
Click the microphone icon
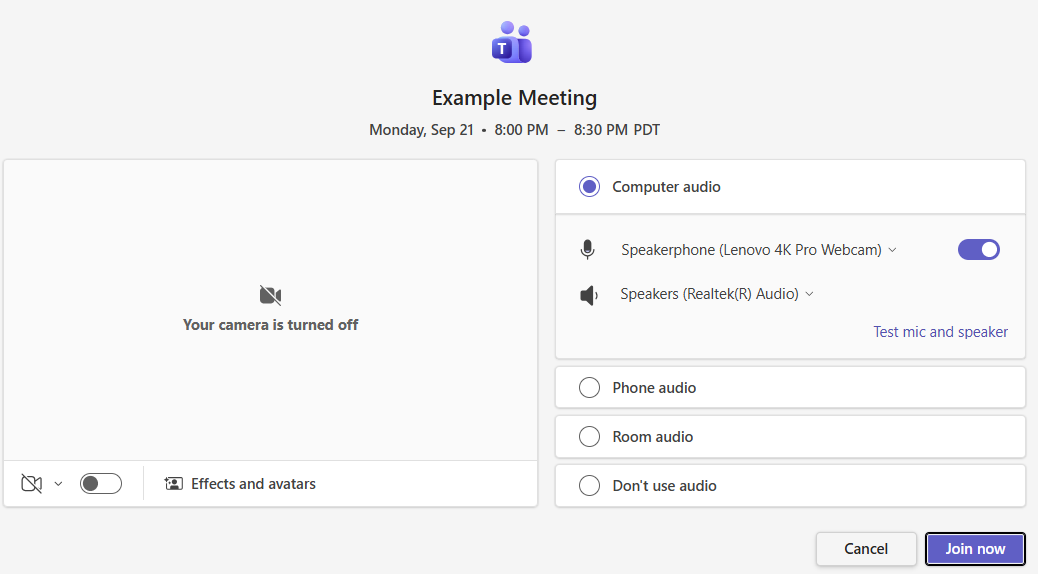587,250
